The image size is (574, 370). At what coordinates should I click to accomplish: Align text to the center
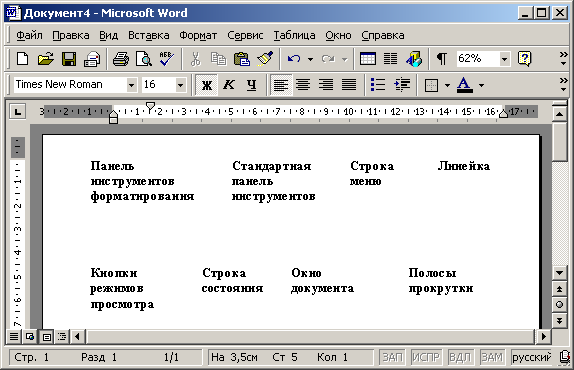click(303, 85)
